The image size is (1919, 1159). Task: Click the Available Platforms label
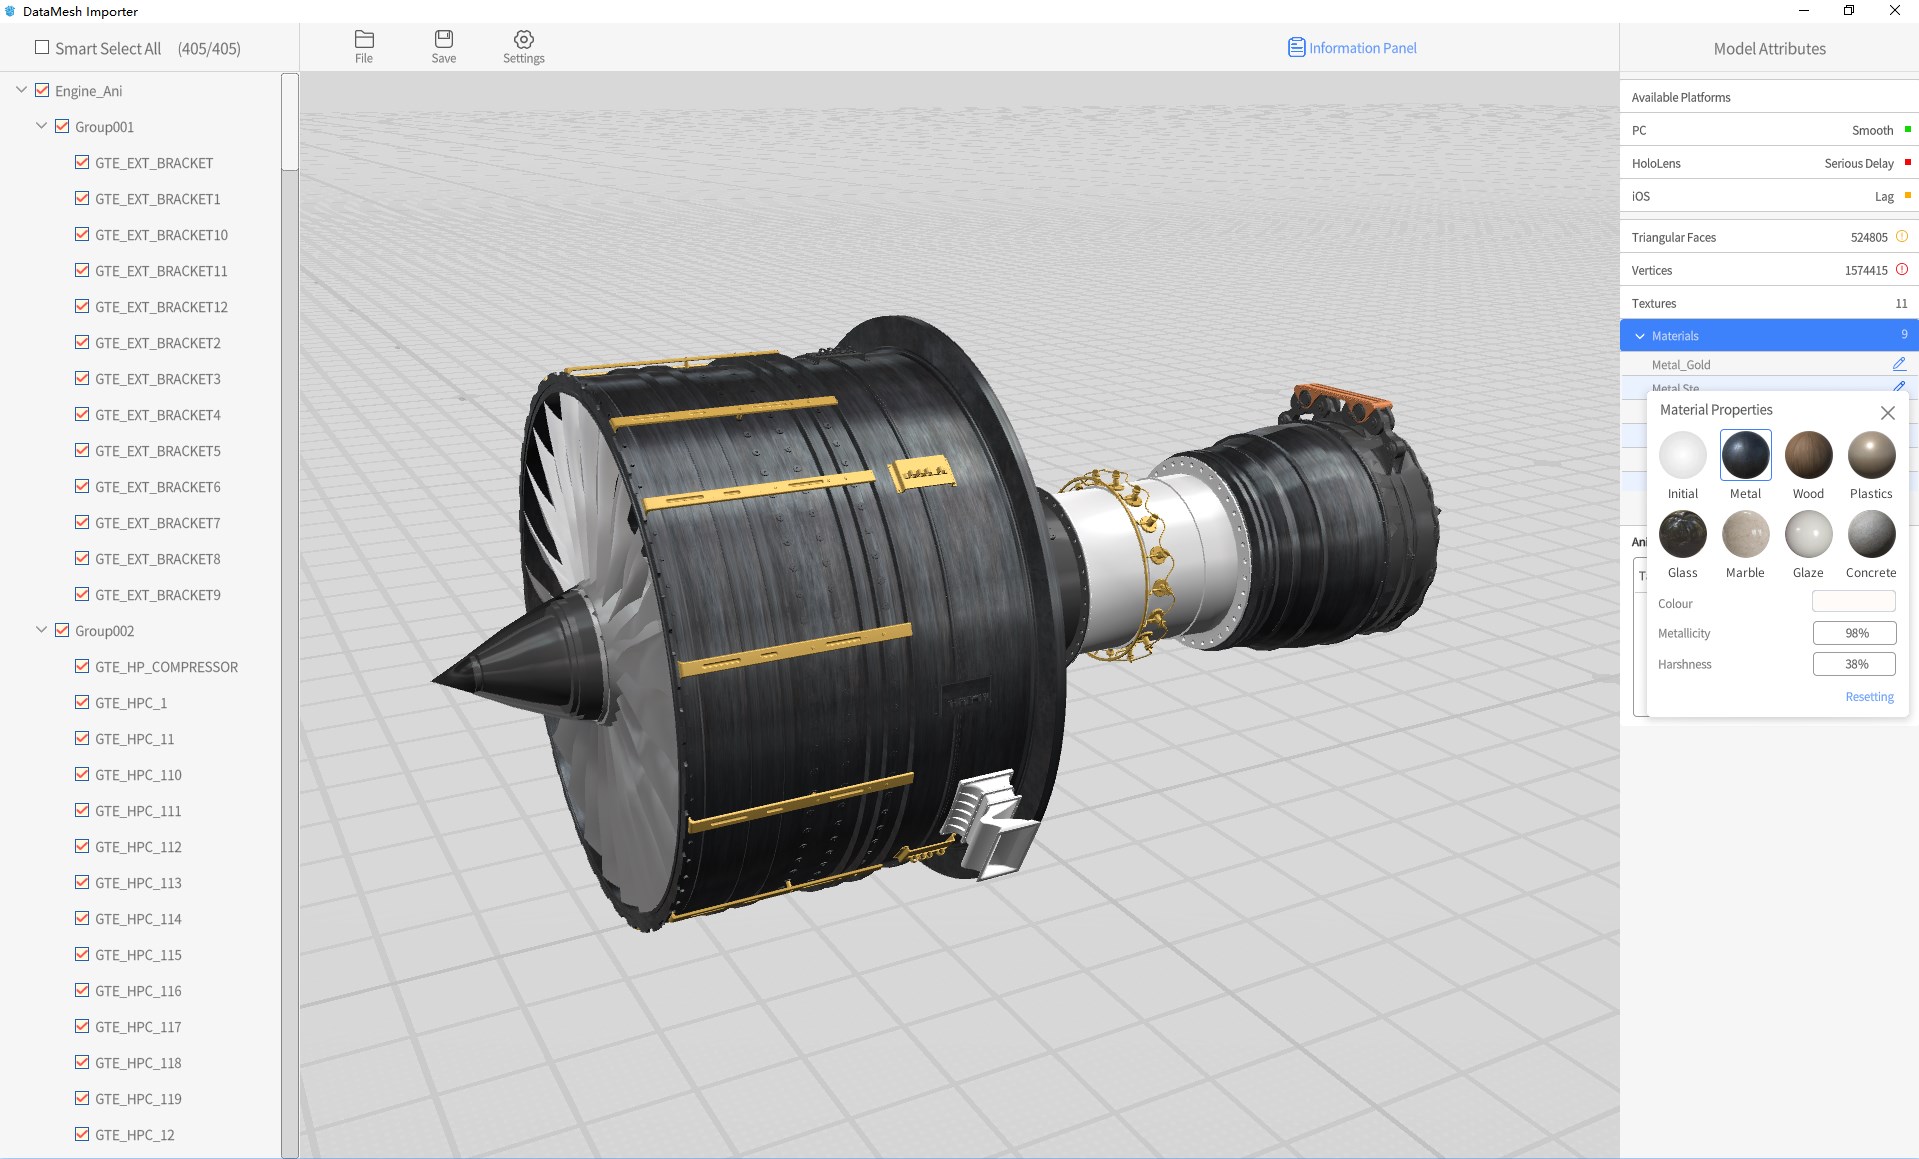1681,97
